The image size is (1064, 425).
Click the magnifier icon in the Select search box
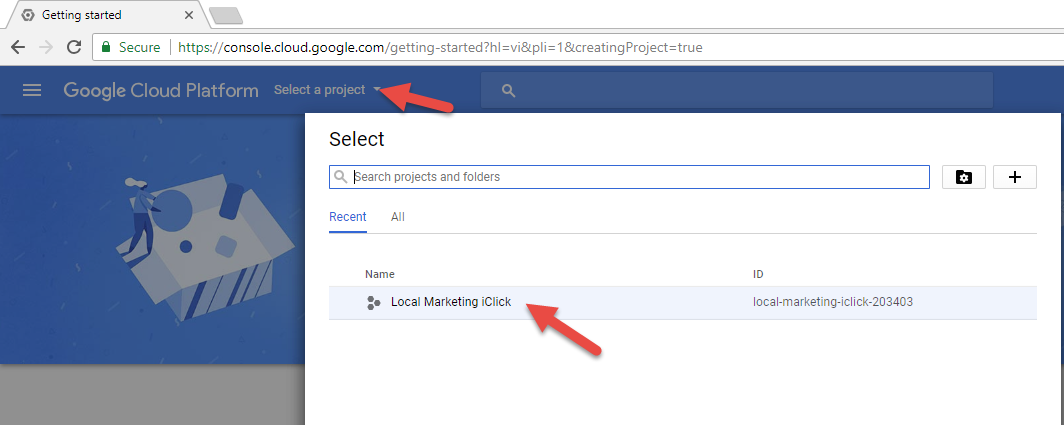341,177
